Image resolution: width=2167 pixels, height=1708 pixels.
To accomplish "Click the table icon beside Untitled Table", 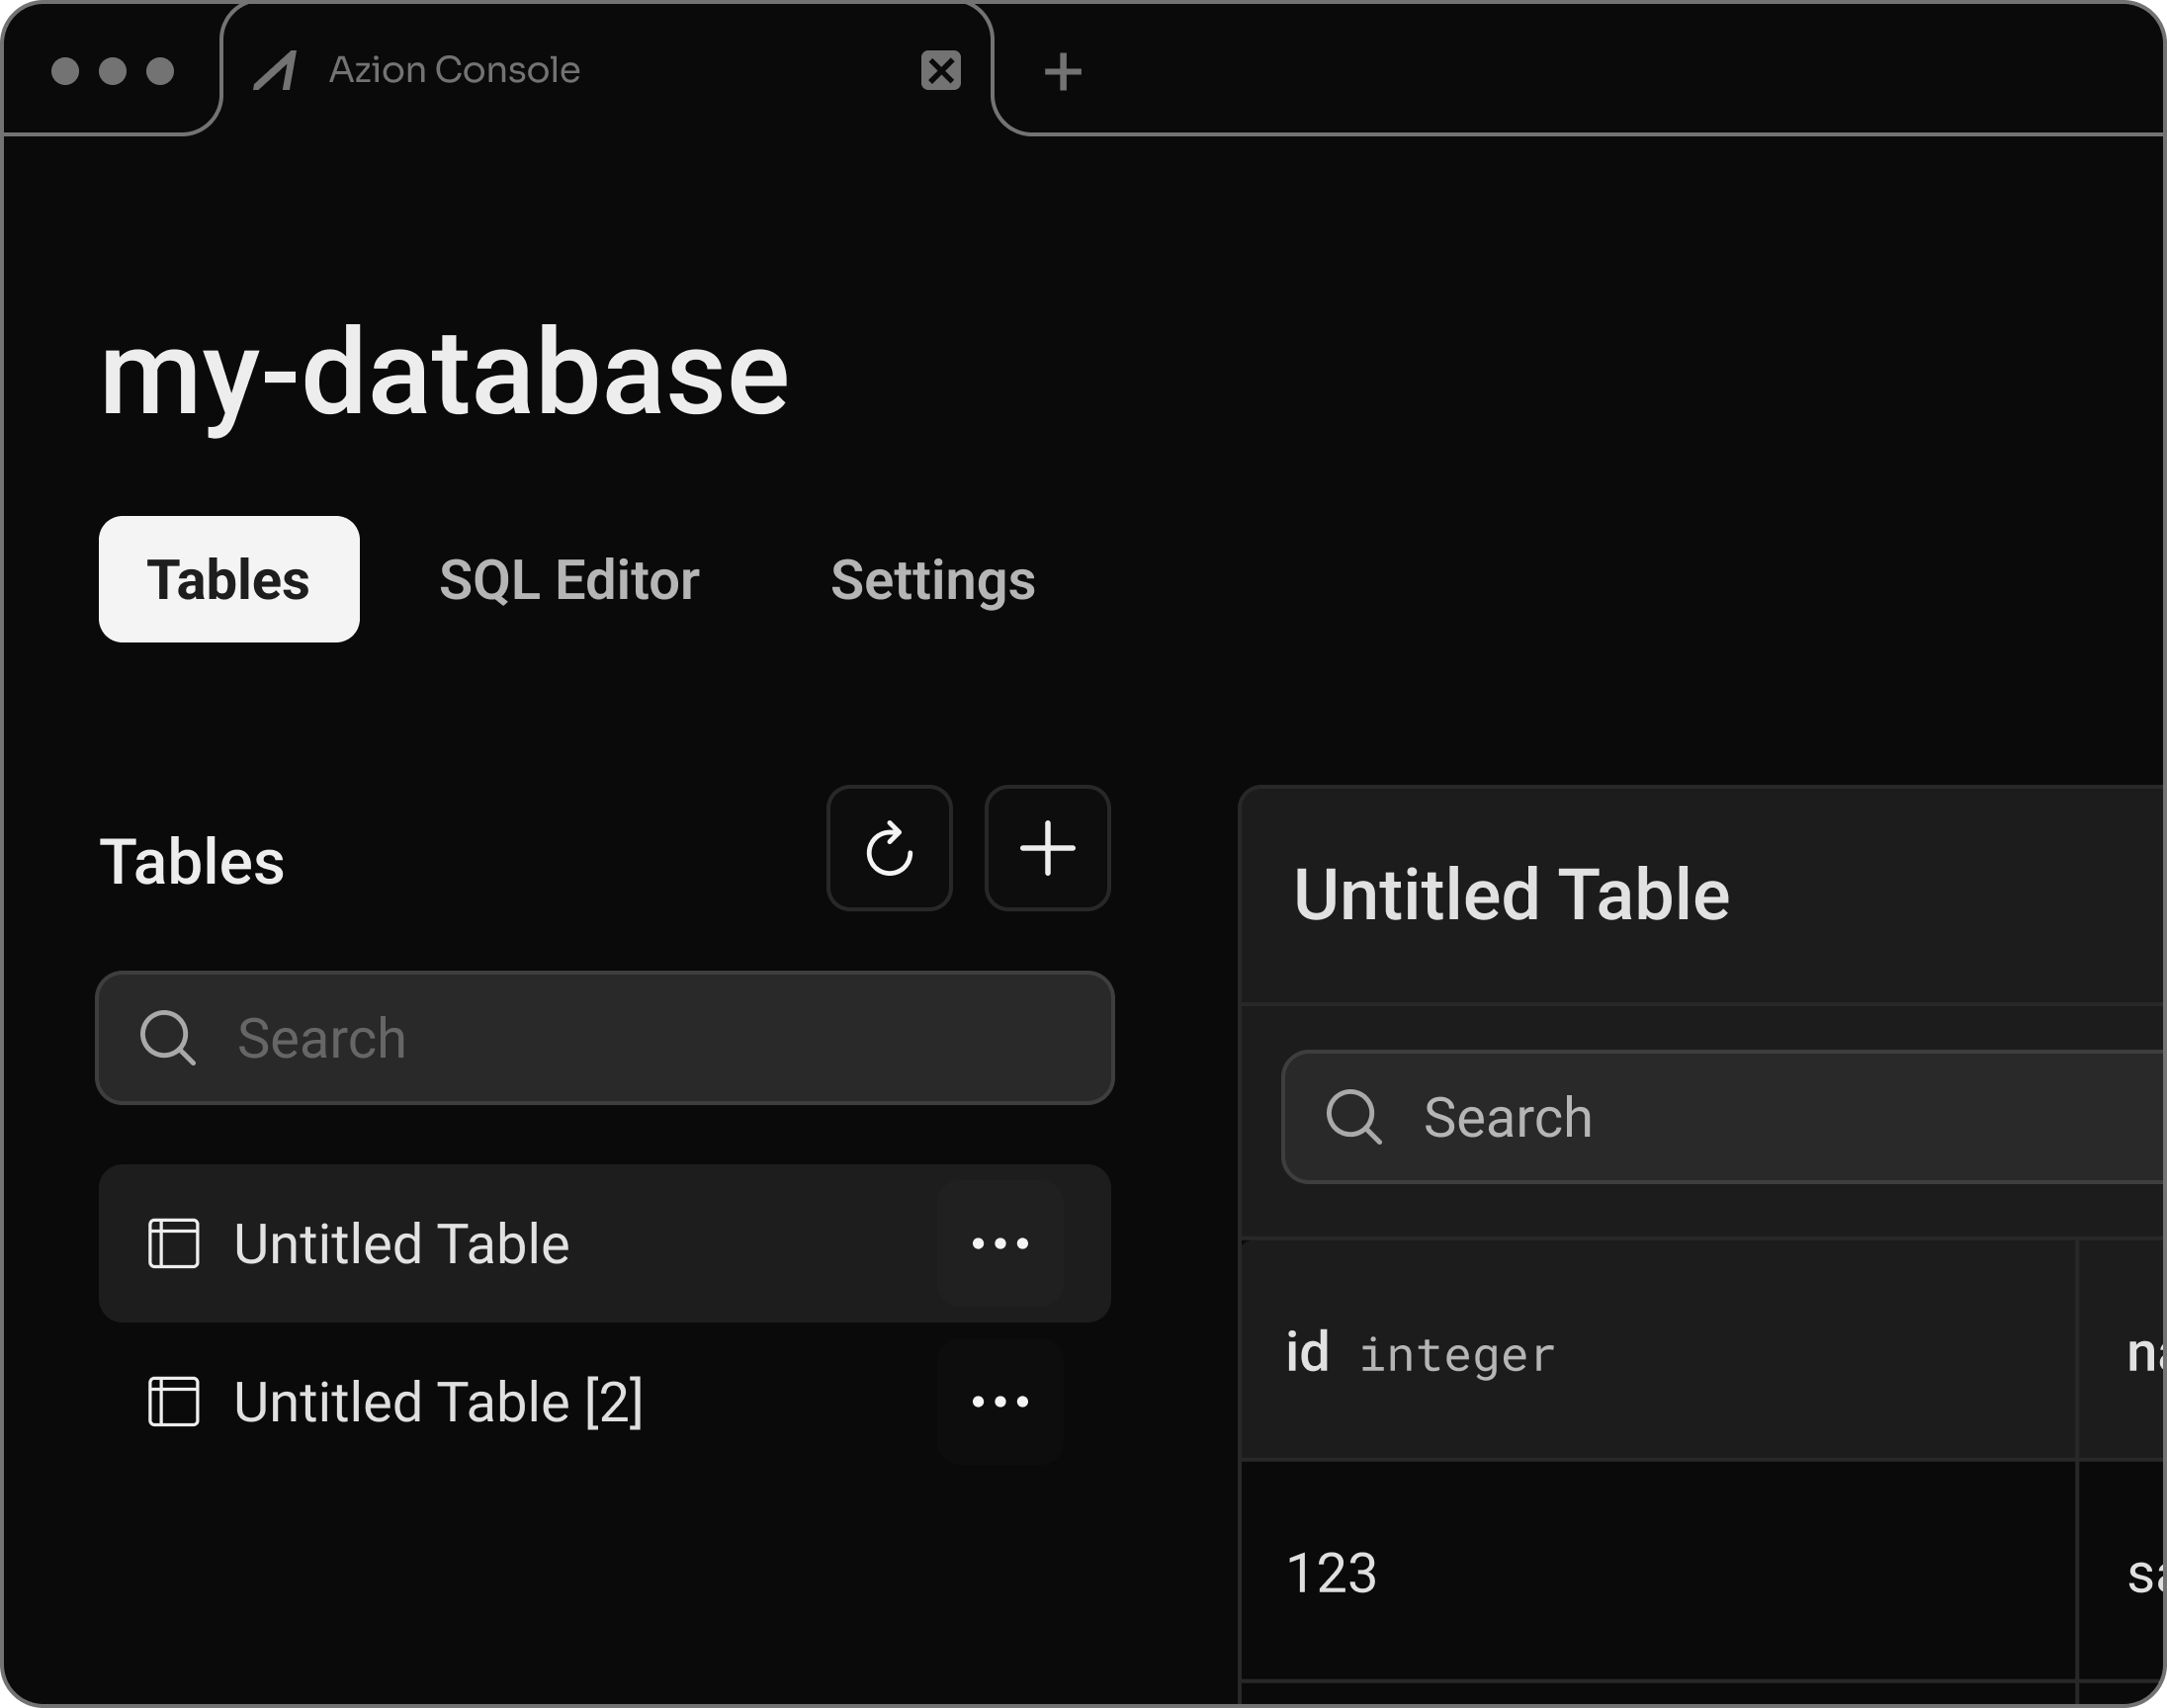I will coord(174,1243).
